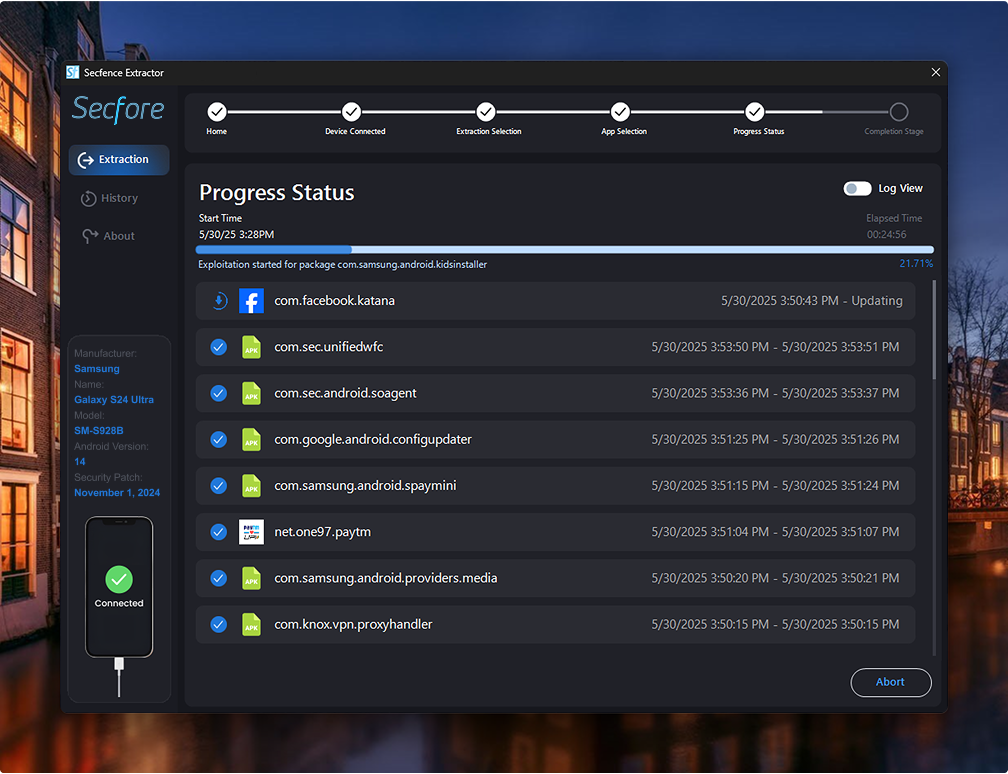1008x774 pixels.
Task: Open the Extraction sidebar section
Action: click(119, 160)
